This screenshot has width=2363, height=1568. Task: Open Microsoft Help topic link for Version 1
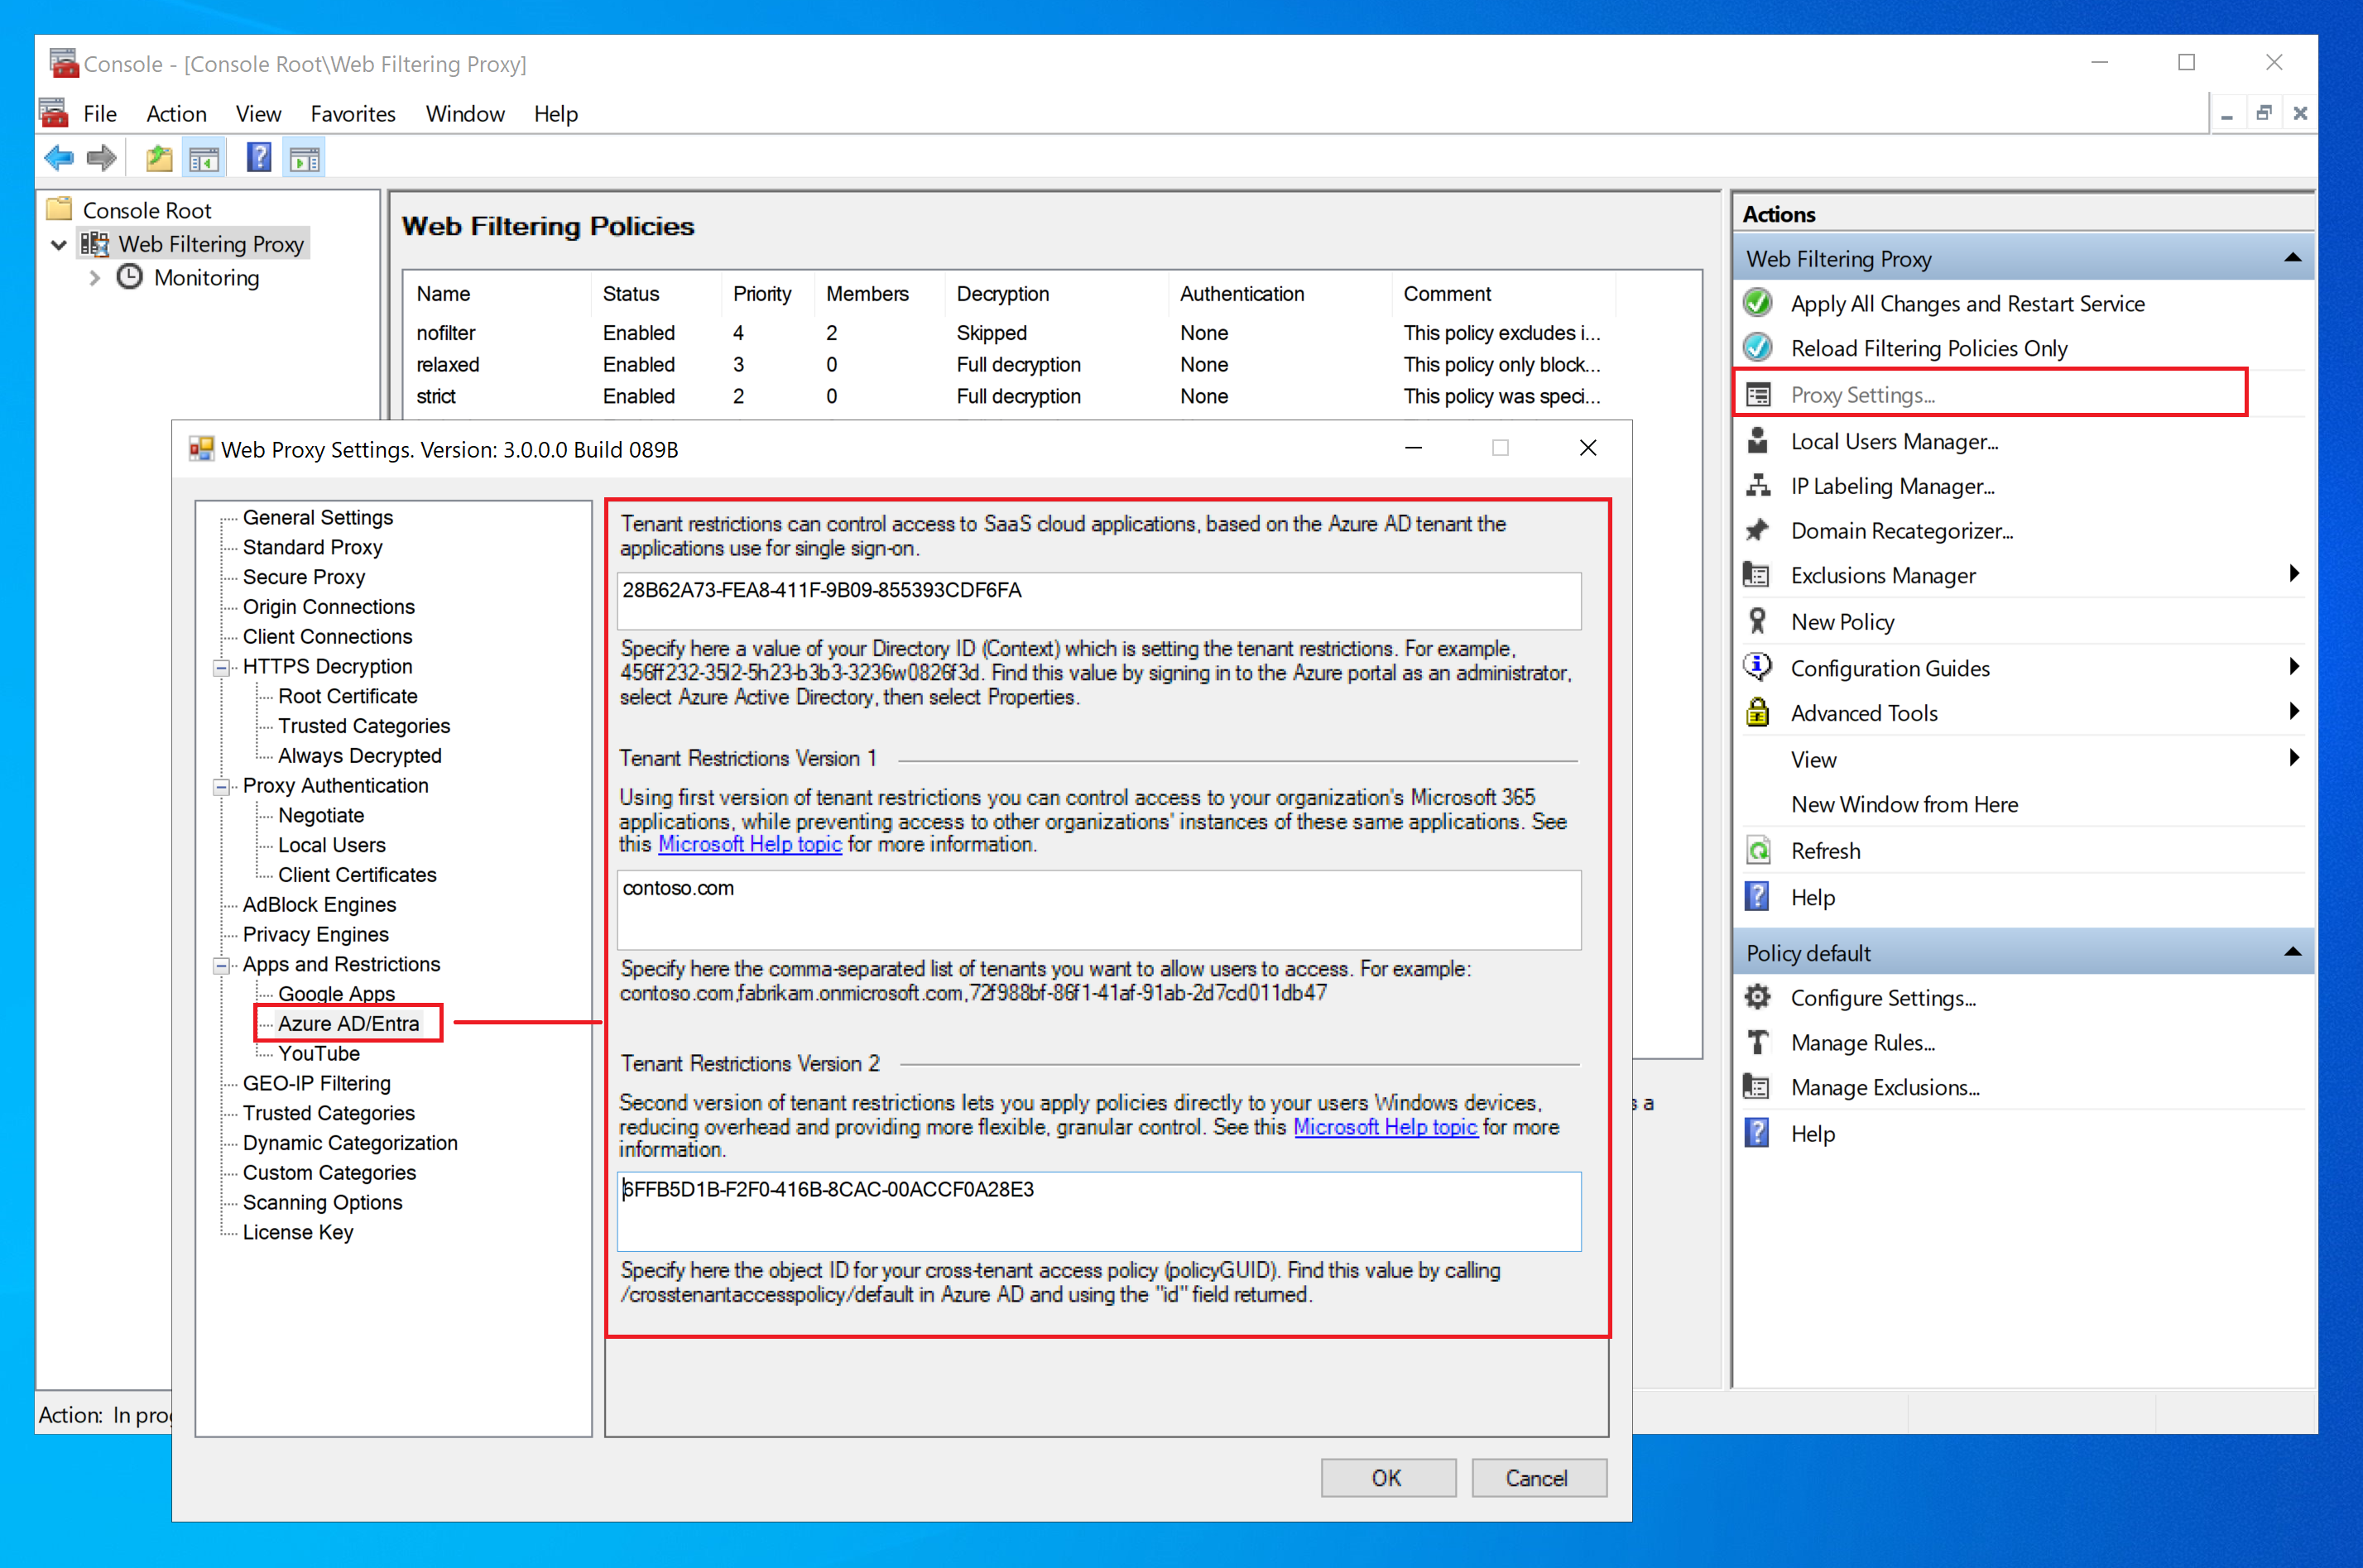pos(750,845)
